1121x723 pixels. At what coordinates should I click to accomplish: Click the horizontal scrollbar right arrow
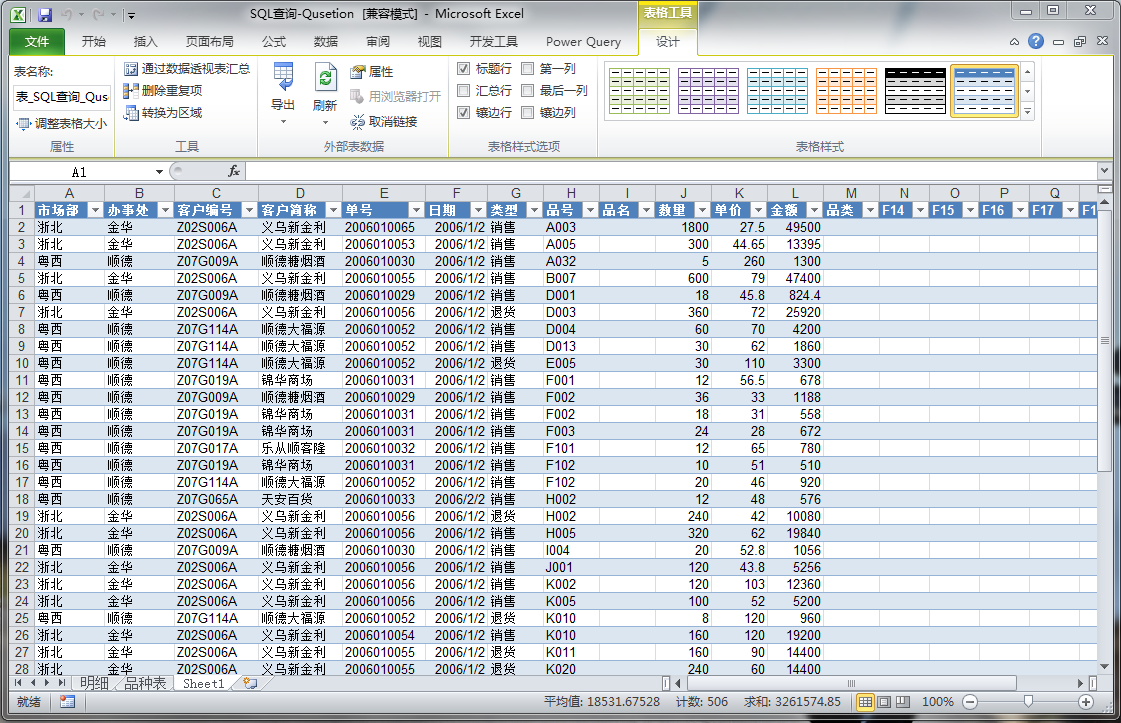[x=1081, y=684]
